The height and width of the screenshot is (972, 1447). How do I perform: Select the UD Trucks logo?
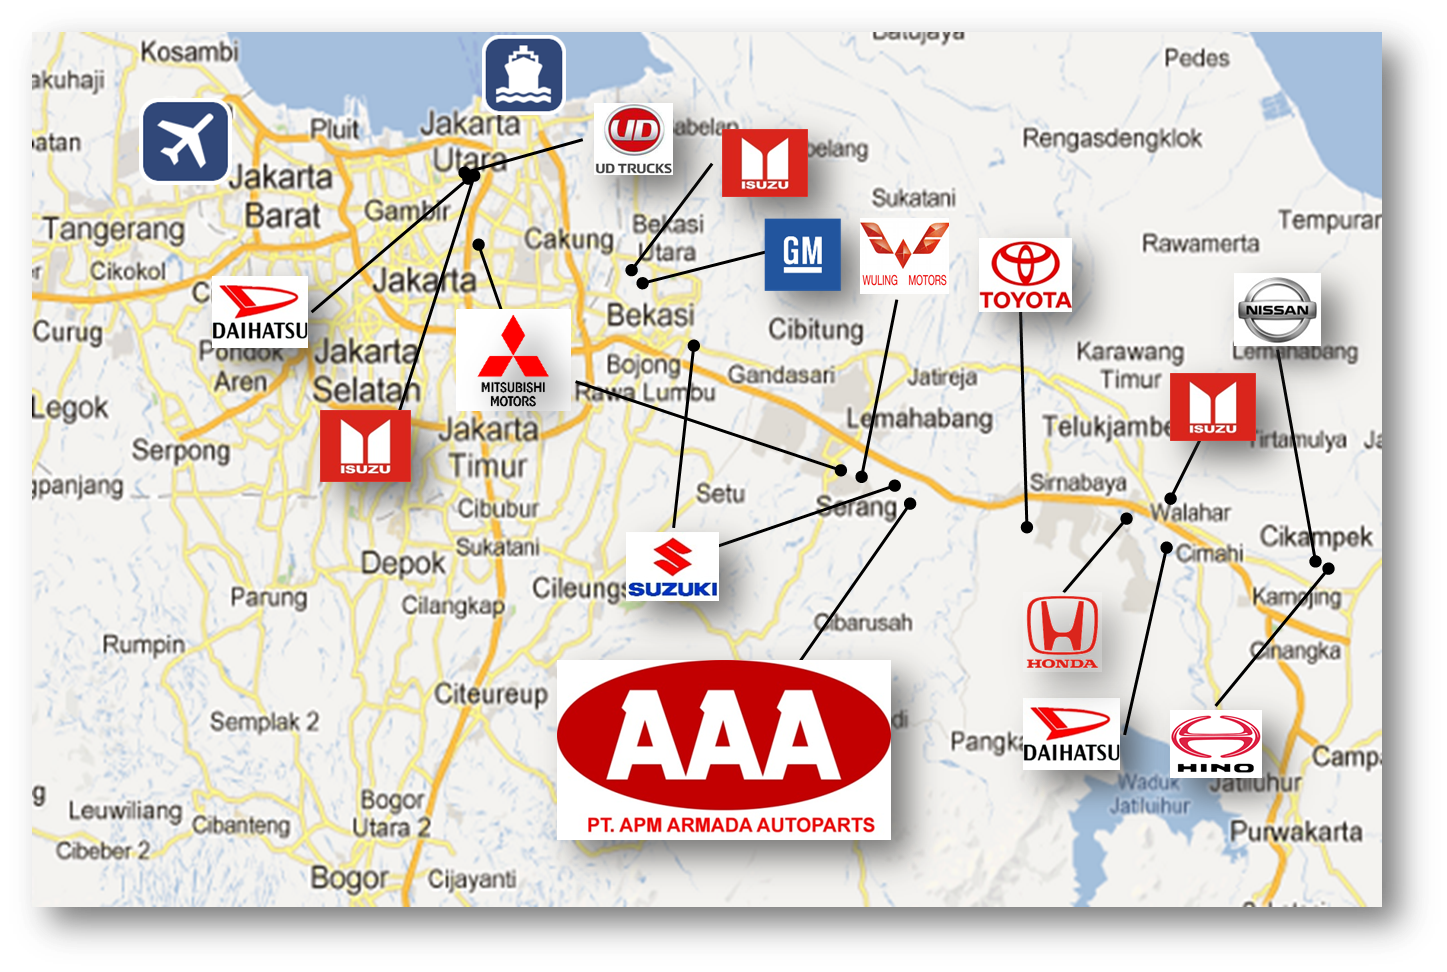pyautogui.click(x=634, y=140)
